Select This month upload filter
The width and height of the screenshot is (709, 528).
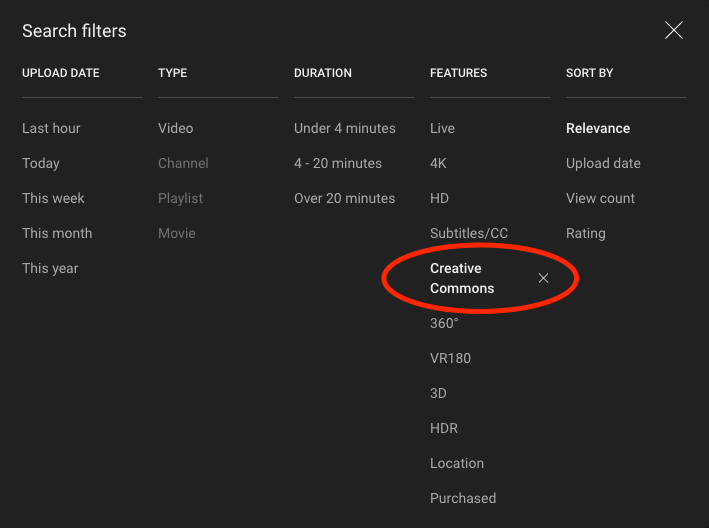[x=57, y=233]
